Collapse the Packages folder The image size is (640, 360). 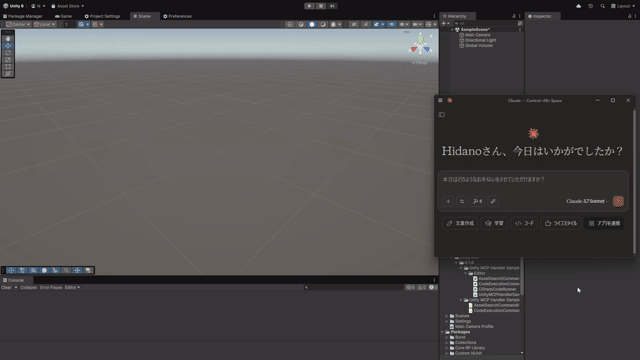click(443, 332)
